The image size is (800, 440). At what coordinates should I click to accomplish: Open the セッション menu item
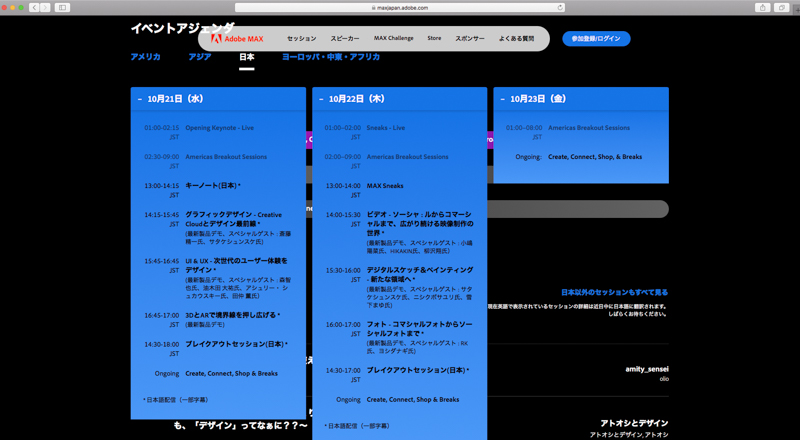click(302, 38)
